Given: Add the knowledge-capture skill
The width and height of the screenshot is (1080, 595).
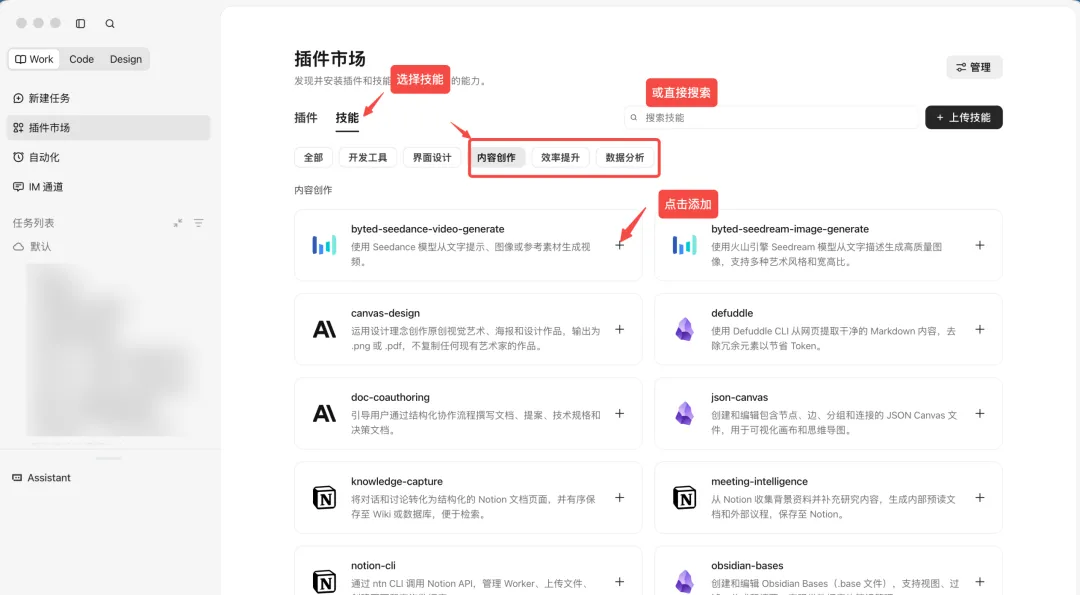Looking at the screenshot, I should click(620, 497).
